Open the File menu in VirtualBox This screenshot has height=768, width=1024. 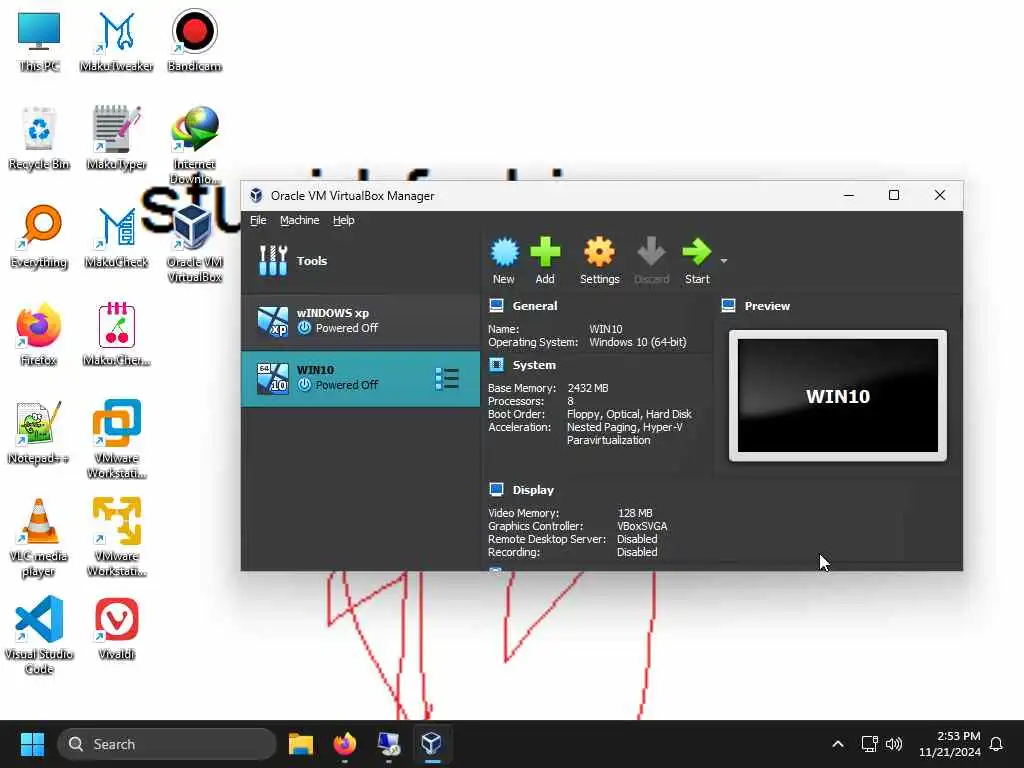click(x=258, y=220)
